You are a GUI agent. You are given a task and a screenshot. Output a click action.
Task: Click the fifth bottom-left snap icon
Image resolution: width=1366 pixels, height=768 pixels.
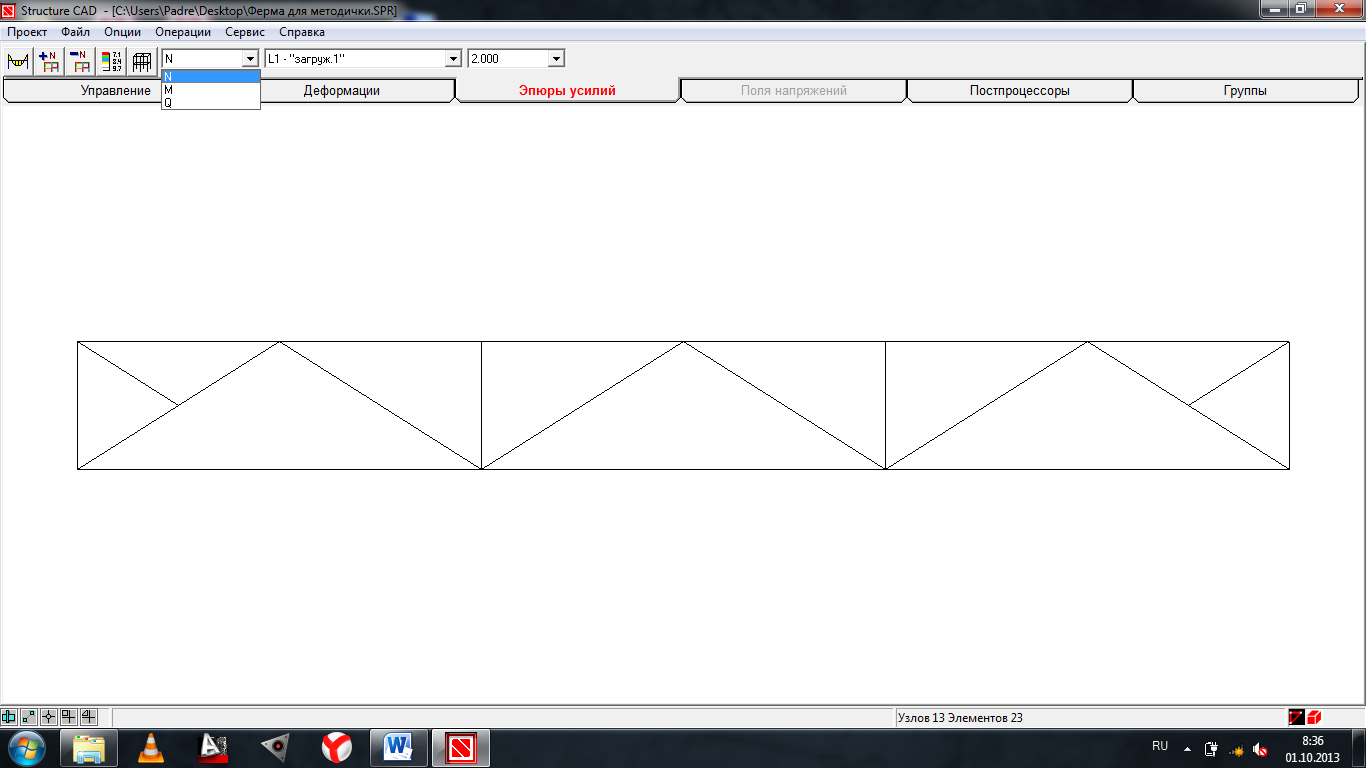89,717
